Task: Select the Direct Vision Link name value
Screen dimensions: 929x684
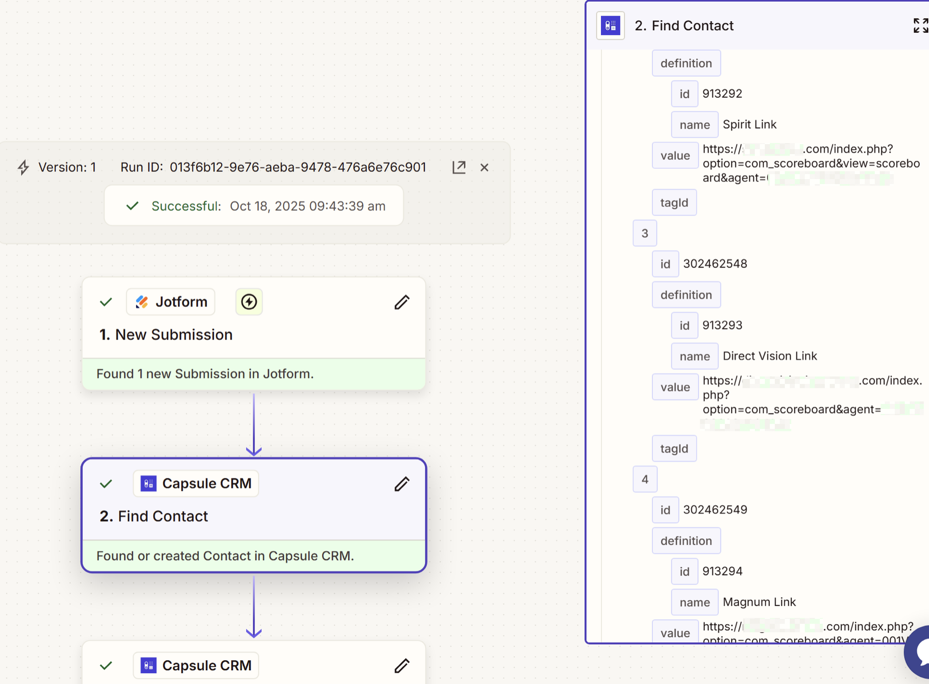Action: click(x=769, y=356)
